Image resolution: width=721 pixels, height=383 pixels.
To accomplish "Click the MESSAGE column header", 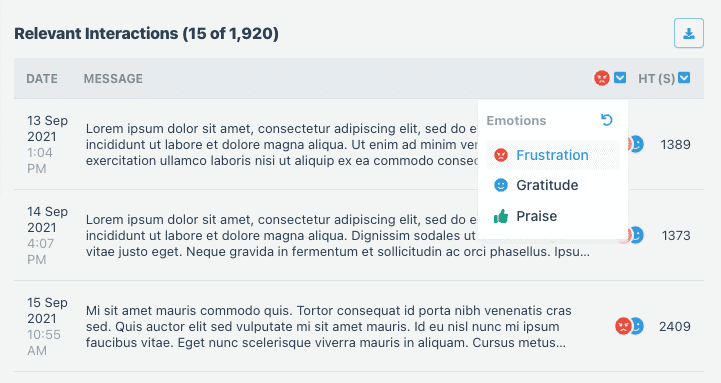I will pos(113,79).
